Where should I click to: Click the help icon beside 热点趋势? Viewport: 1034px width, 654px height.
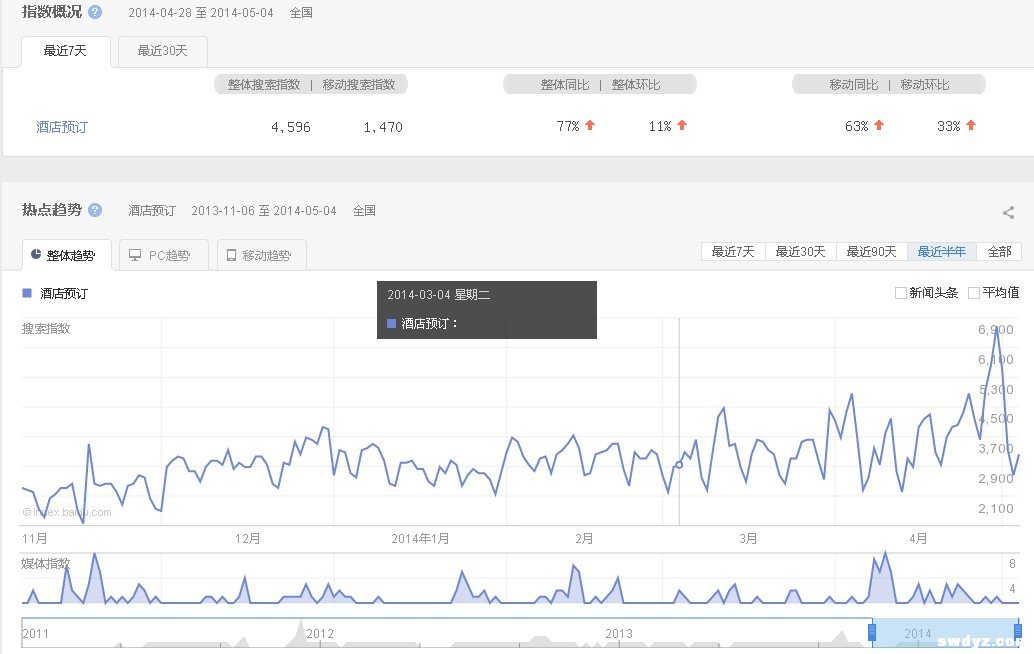[x=96, y=210]
